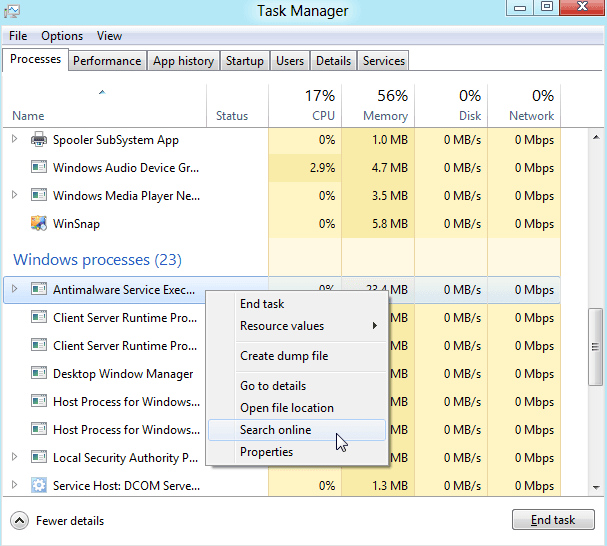
Task: Switch to the Details tab
Action: pos(333,61)
